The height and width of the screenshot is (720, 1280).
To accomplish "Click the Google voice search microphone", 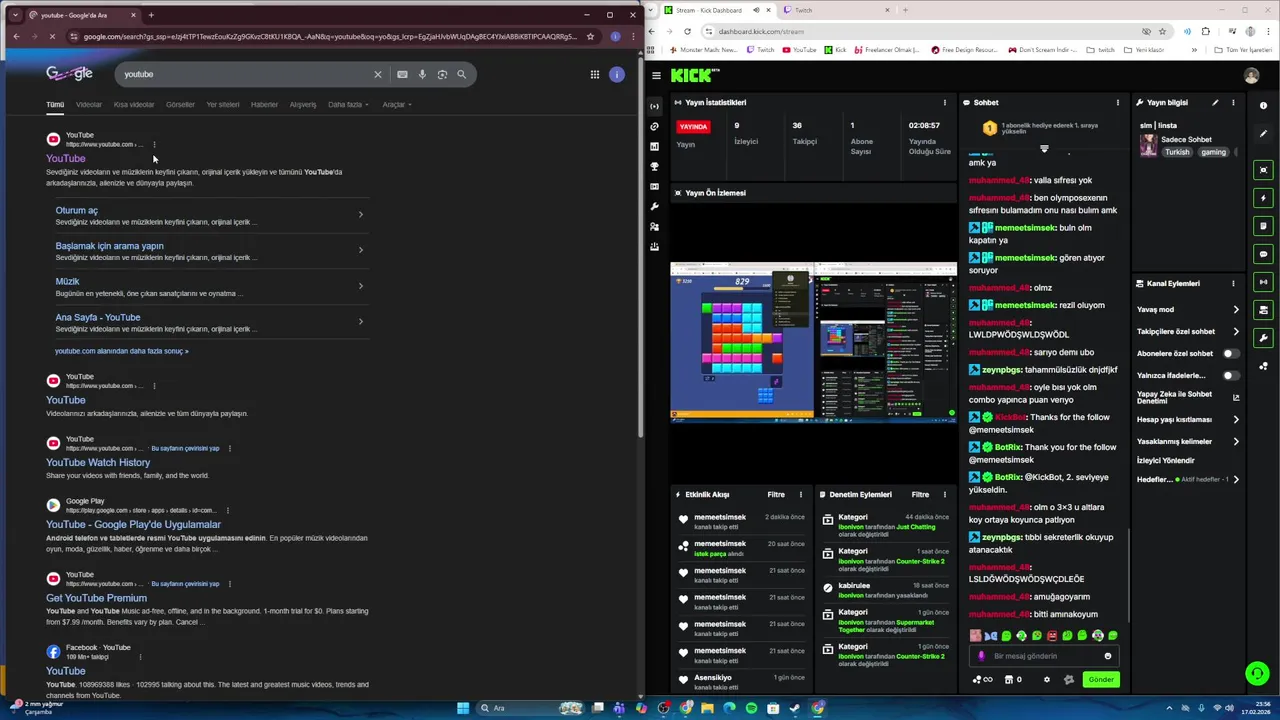I will click(x=422, y=74).
